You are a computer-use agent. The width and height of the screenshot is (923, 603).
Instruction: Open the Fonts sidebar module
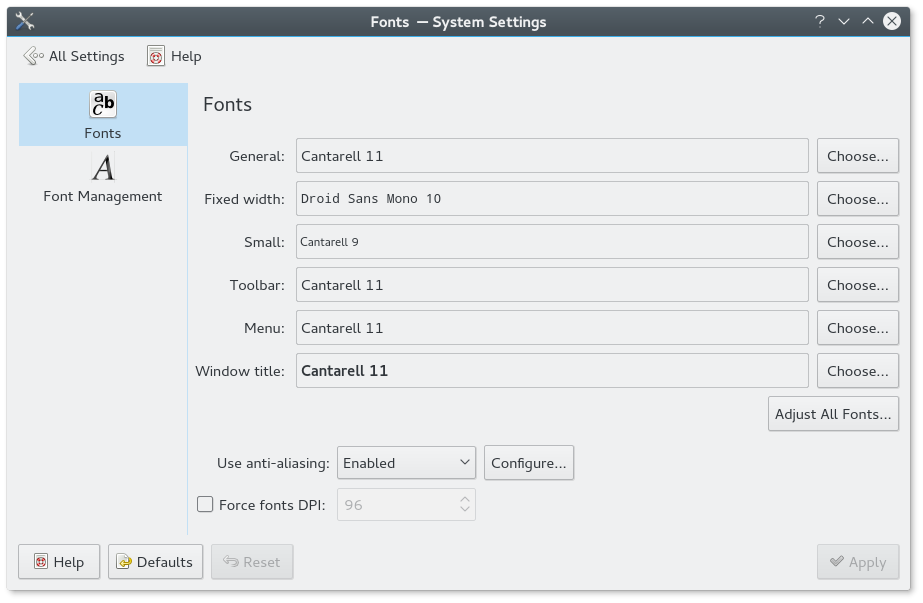(x=103, y=114)
